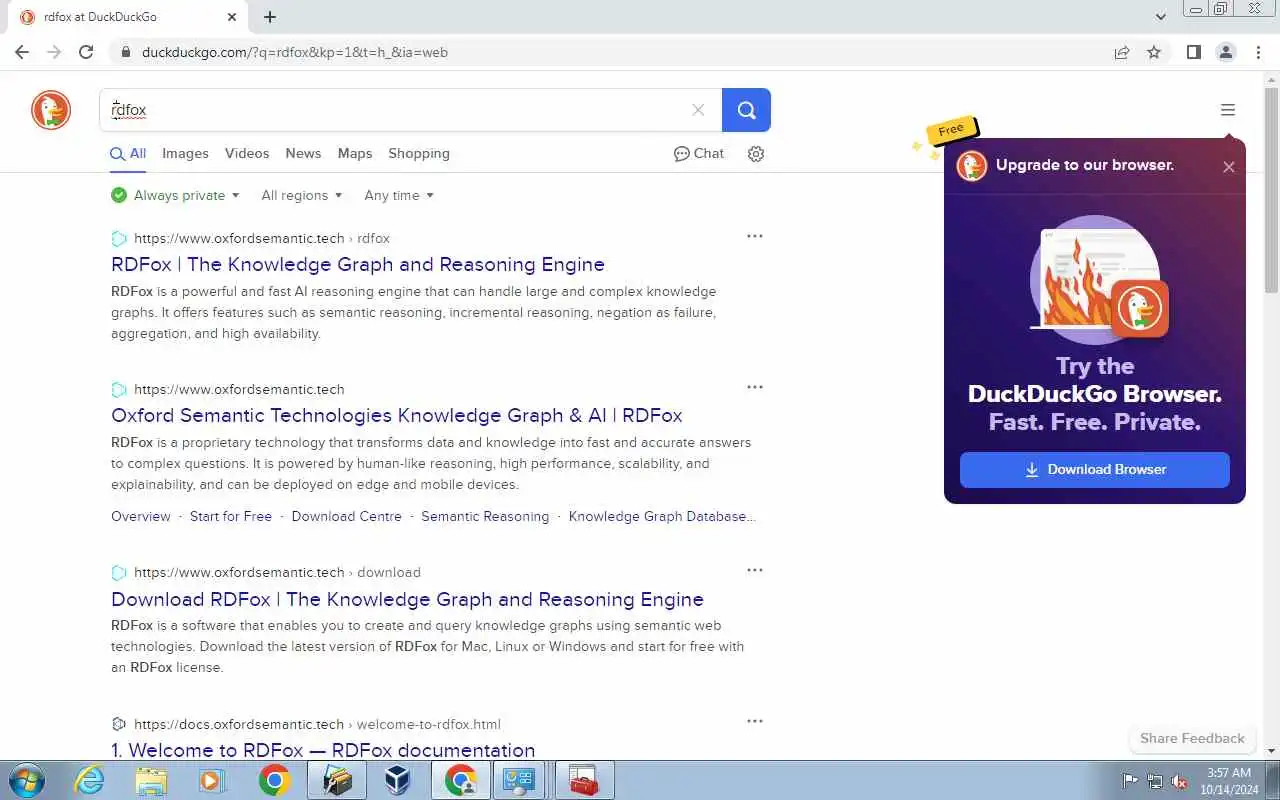This screenshot has width=1280, height=800.
Task: Open VirtualBox from taskbar
Action: point(398,780)
